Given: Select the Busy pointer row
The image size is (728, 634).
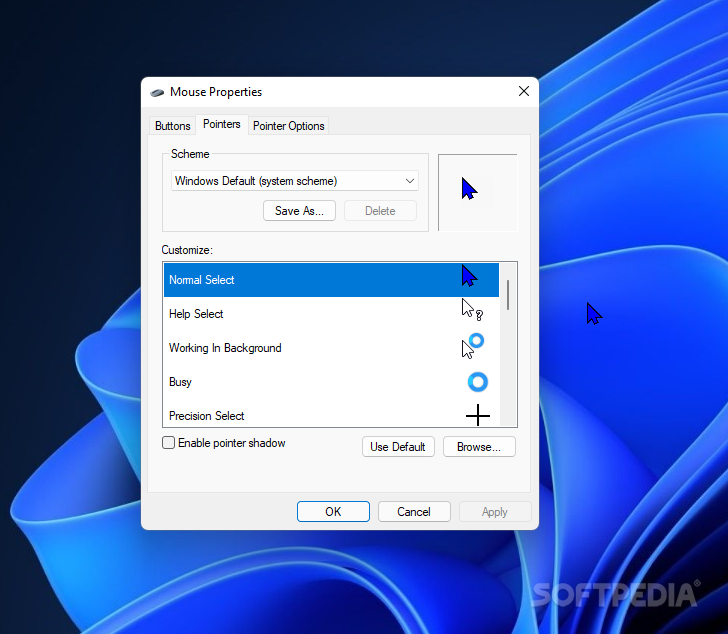Looking at the screenshot, I should (331, 382).
